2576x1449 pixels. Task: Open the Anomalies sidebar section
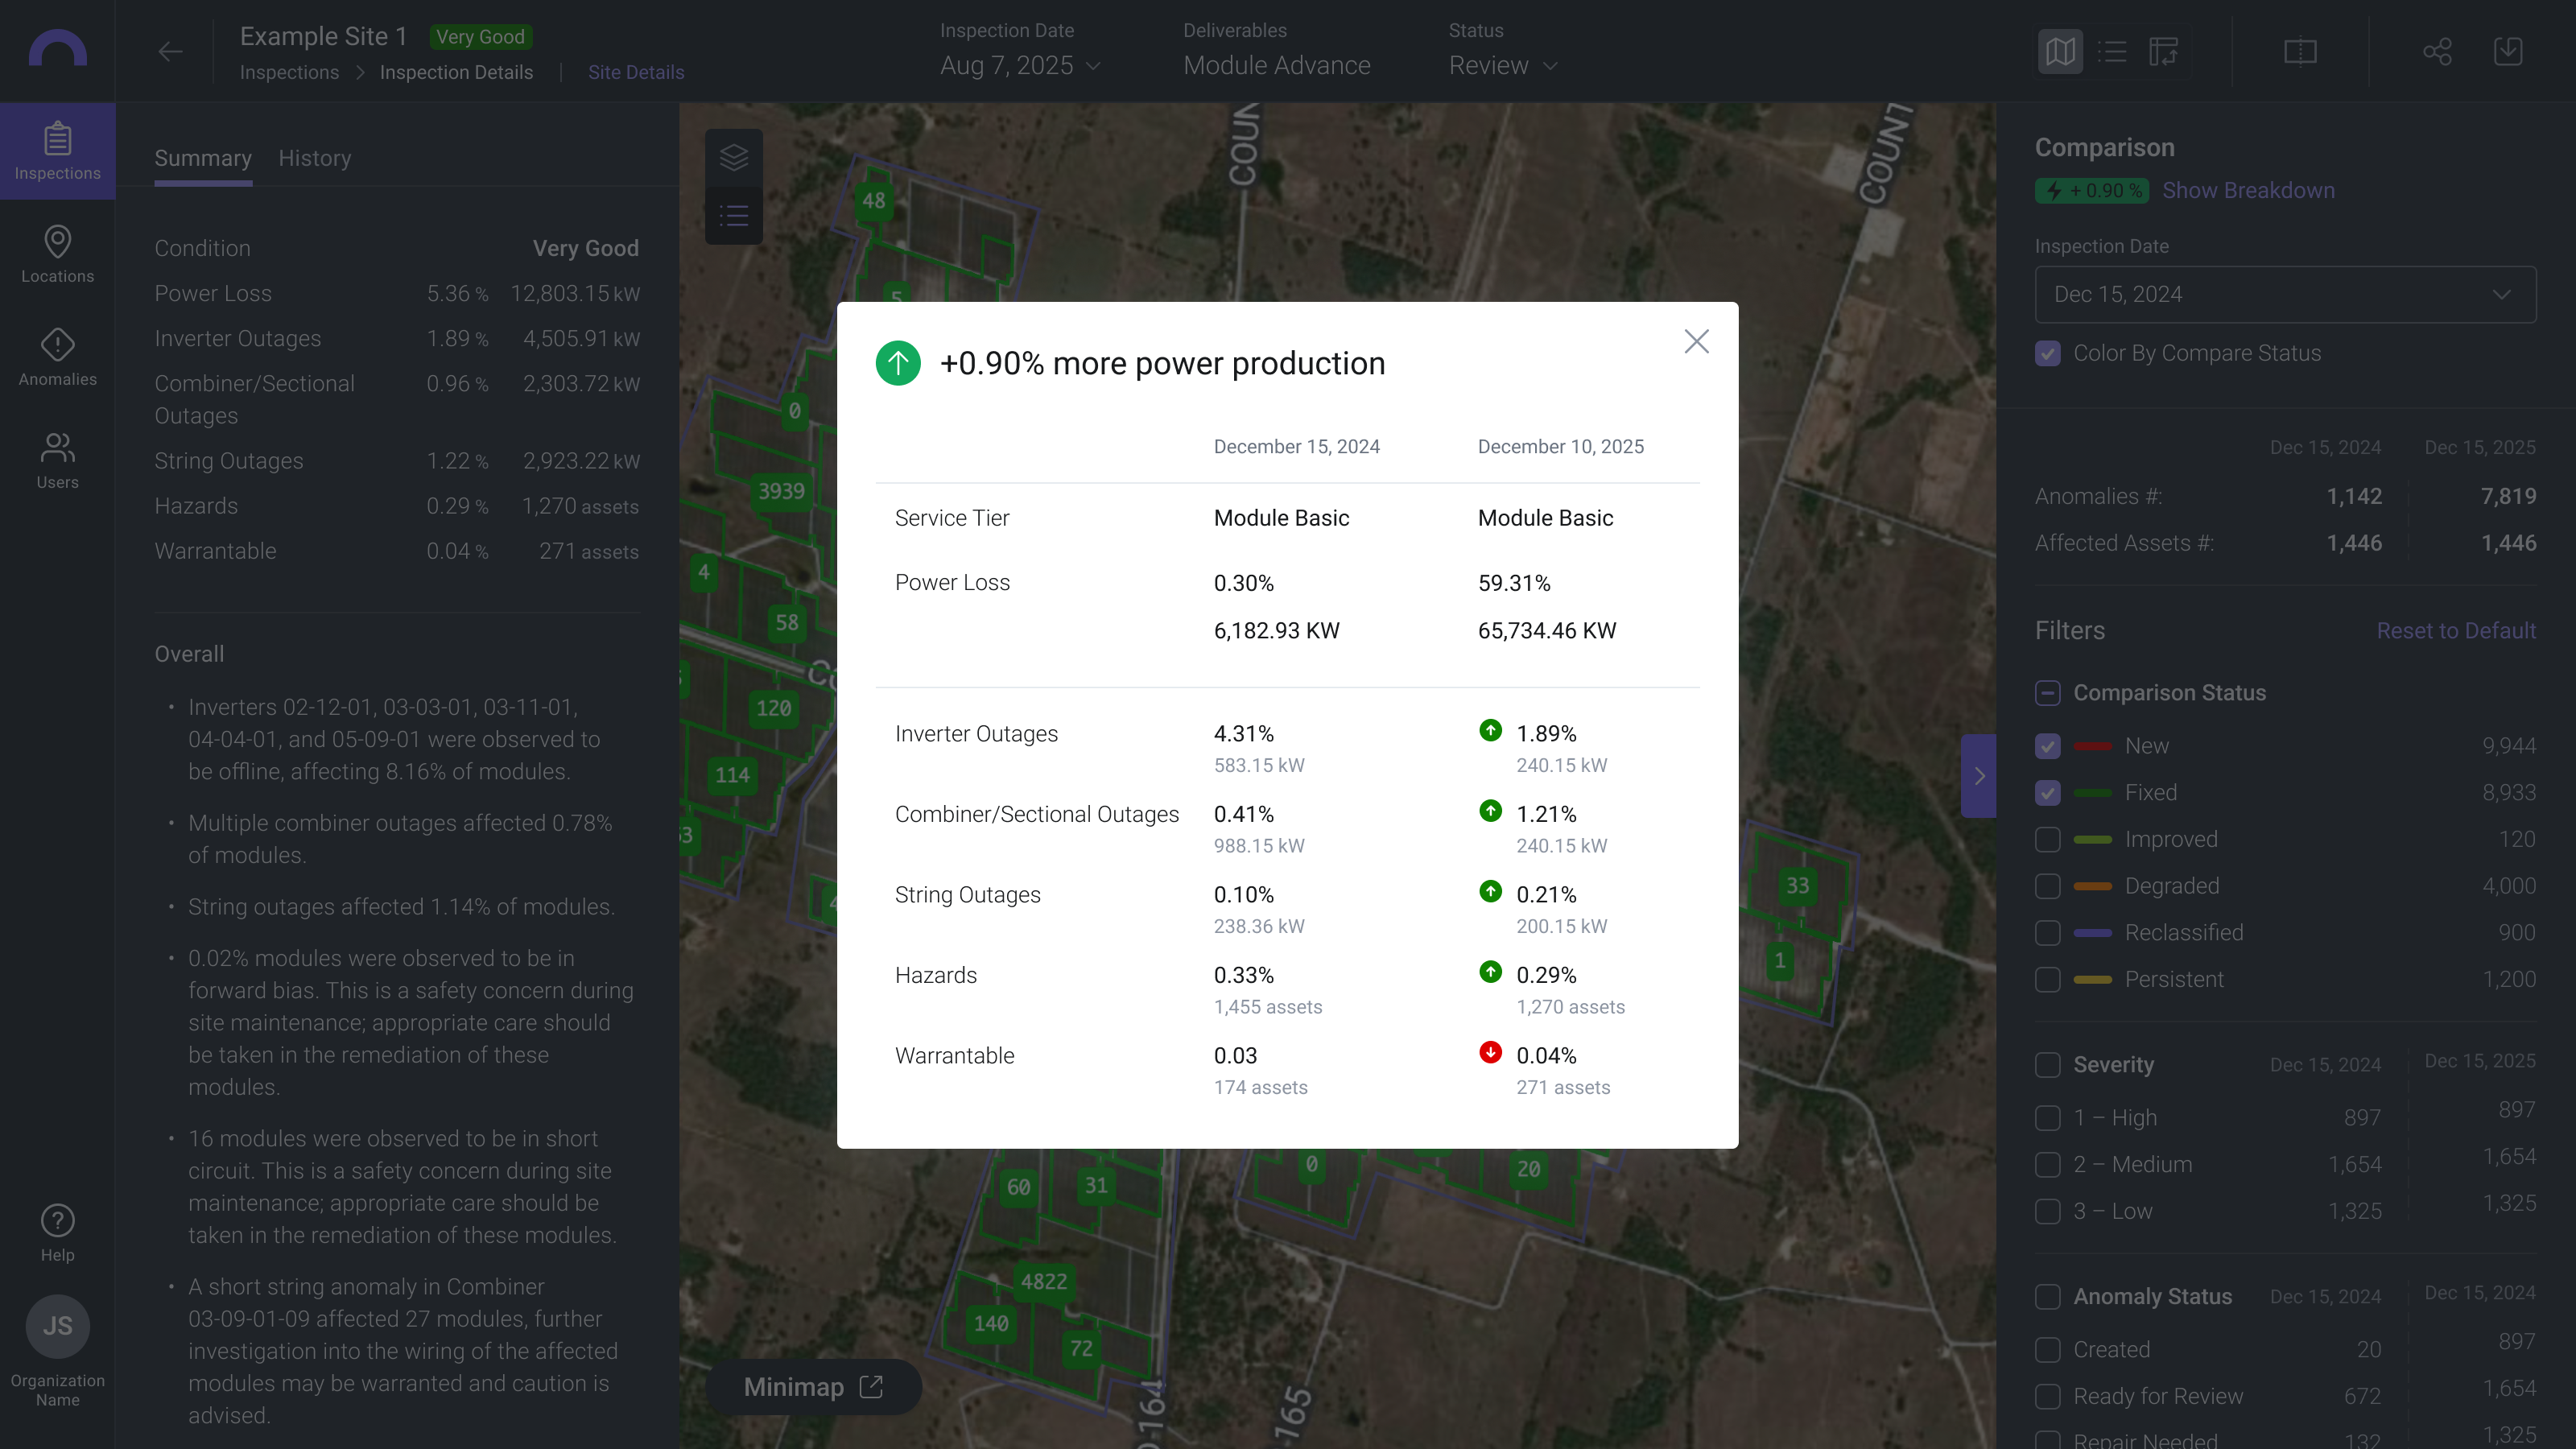(x=57, y=357)
